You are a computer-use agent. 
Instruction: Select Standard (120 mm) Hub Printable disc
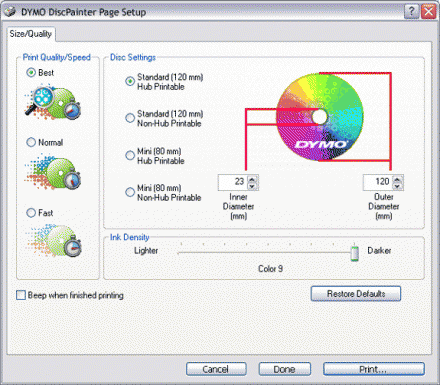130,81
